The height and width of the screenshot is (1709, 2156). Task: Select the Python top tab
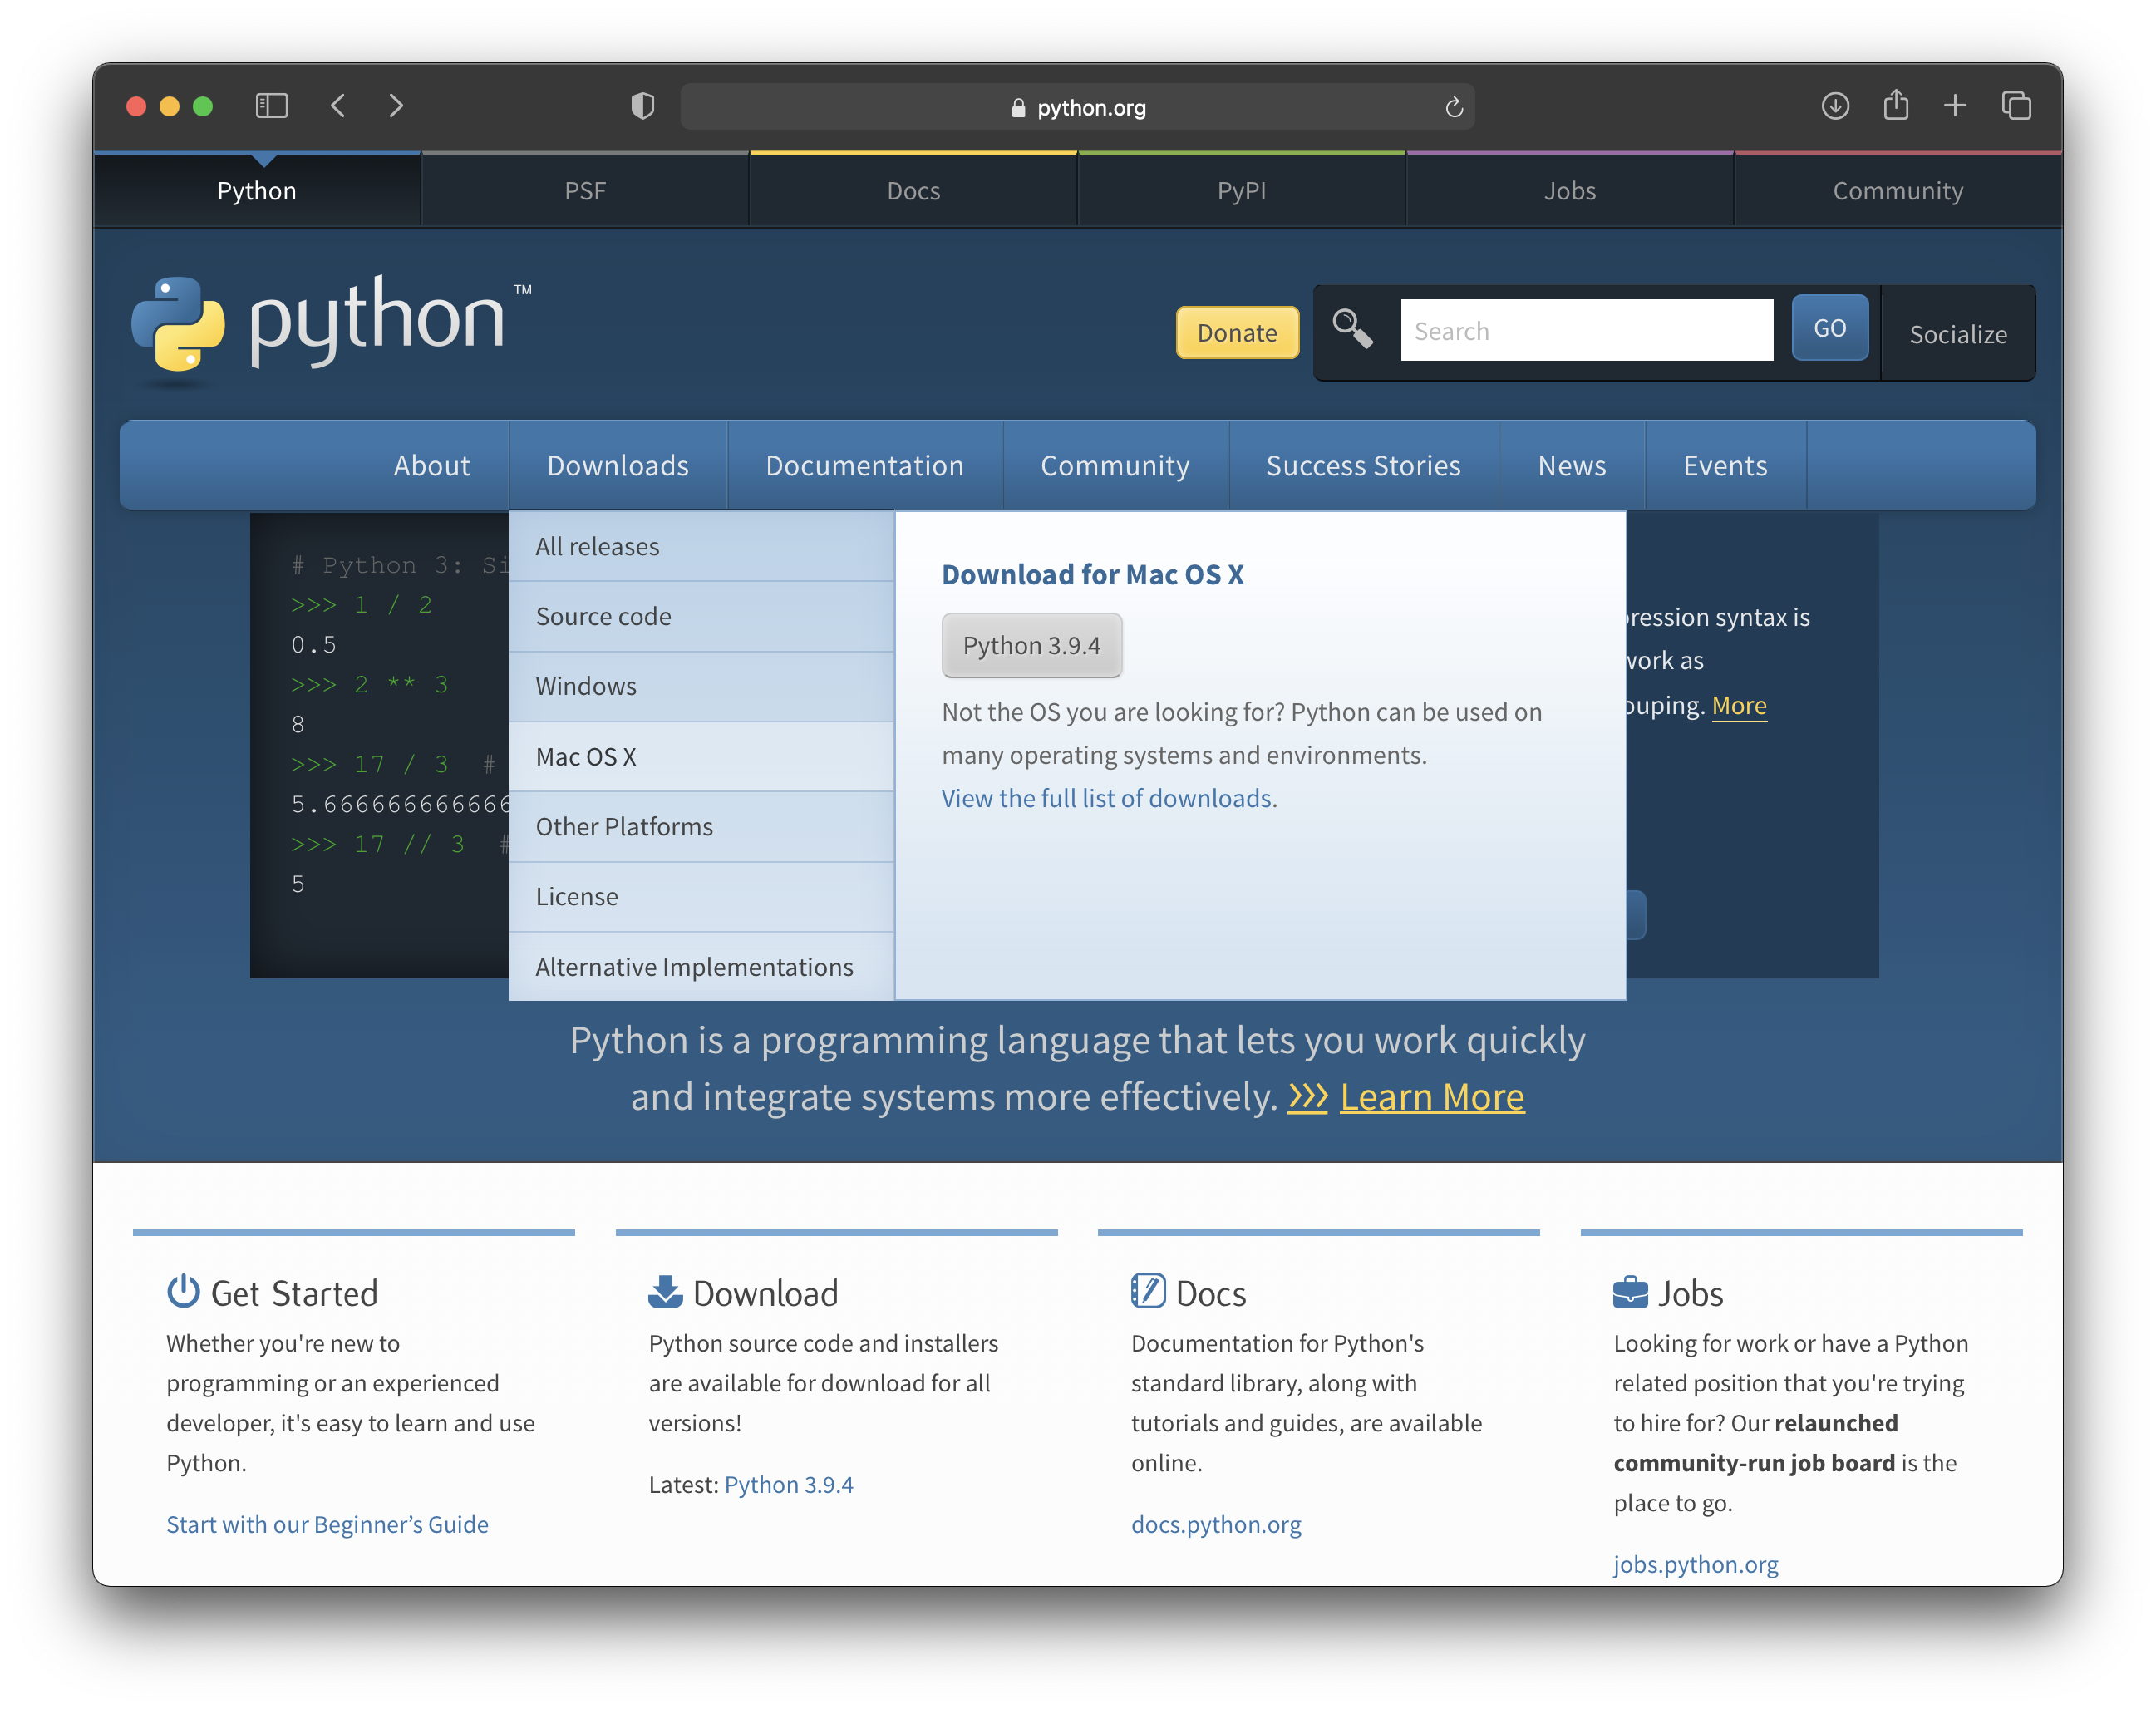coord(257,190)
